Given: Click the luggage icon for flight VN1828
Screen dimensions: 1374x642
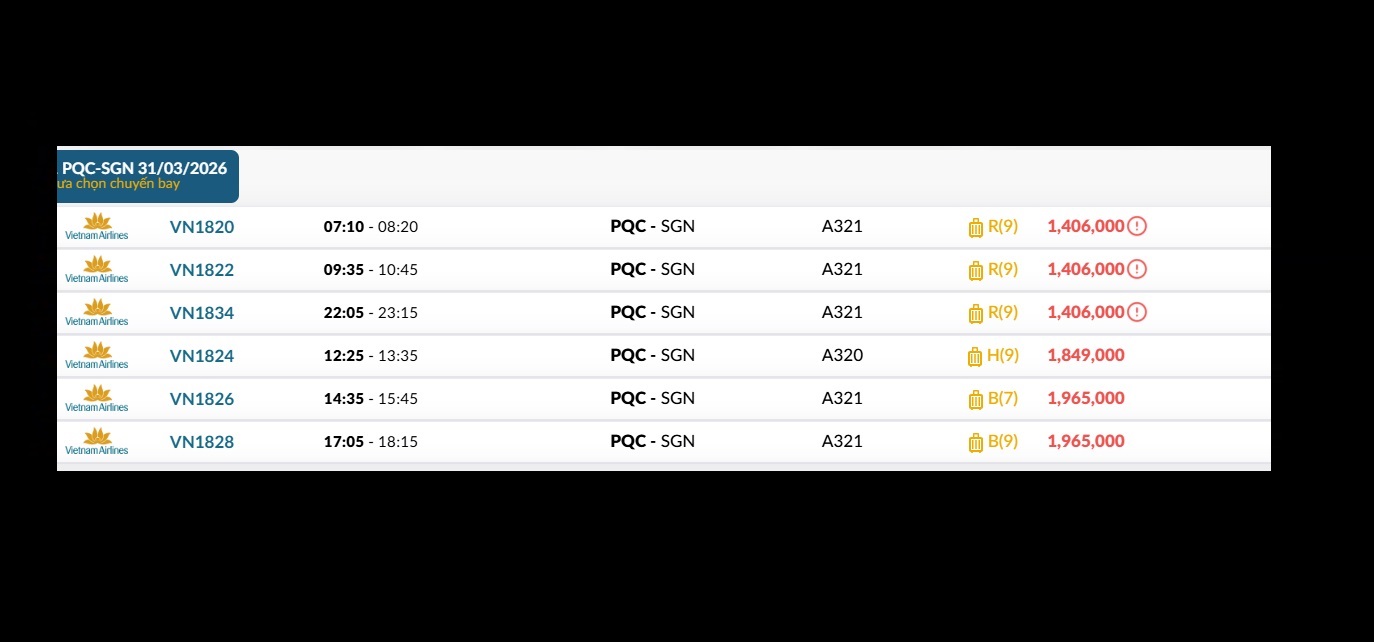Looking at the screenshot, I should tap(976, 442).
